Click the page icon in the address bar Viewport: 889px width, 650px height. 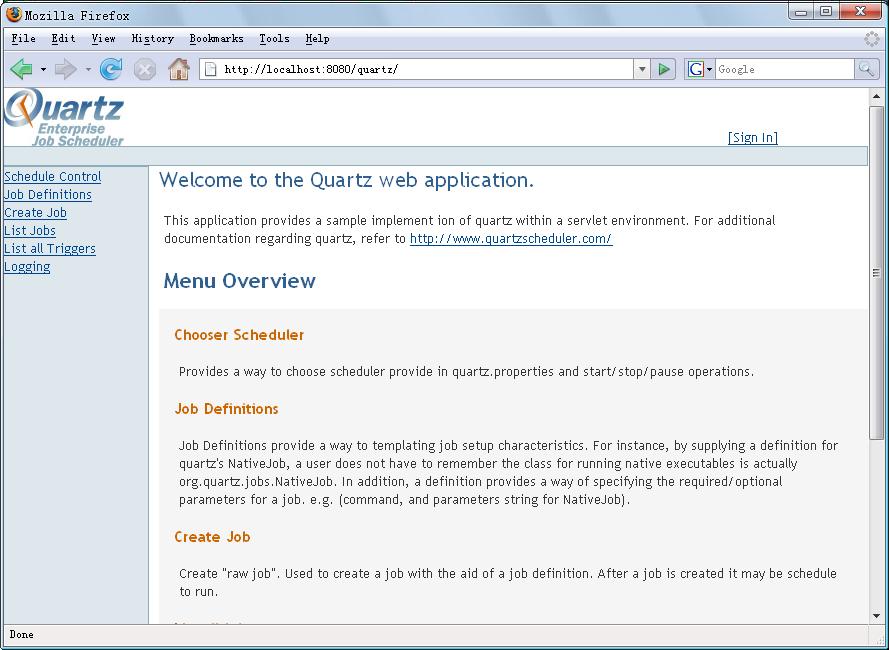(210, 69)
